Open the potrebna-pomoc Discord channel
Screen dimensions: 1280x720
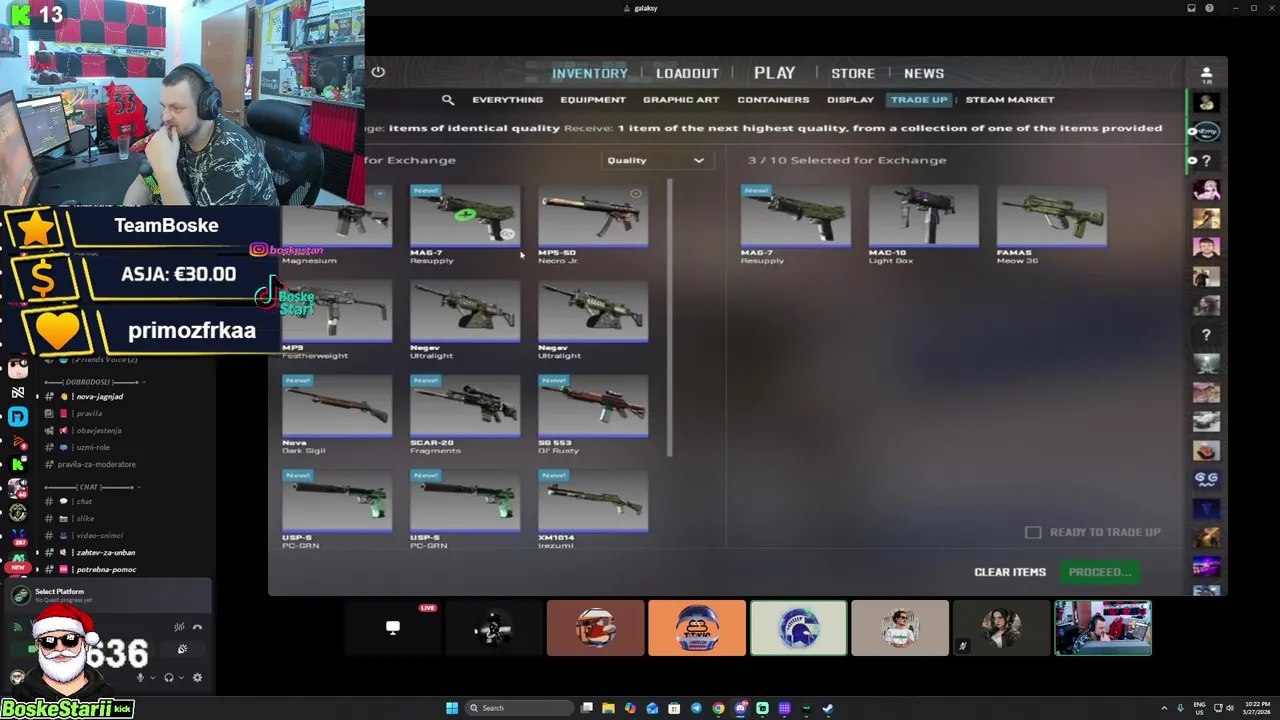(106, 569)
